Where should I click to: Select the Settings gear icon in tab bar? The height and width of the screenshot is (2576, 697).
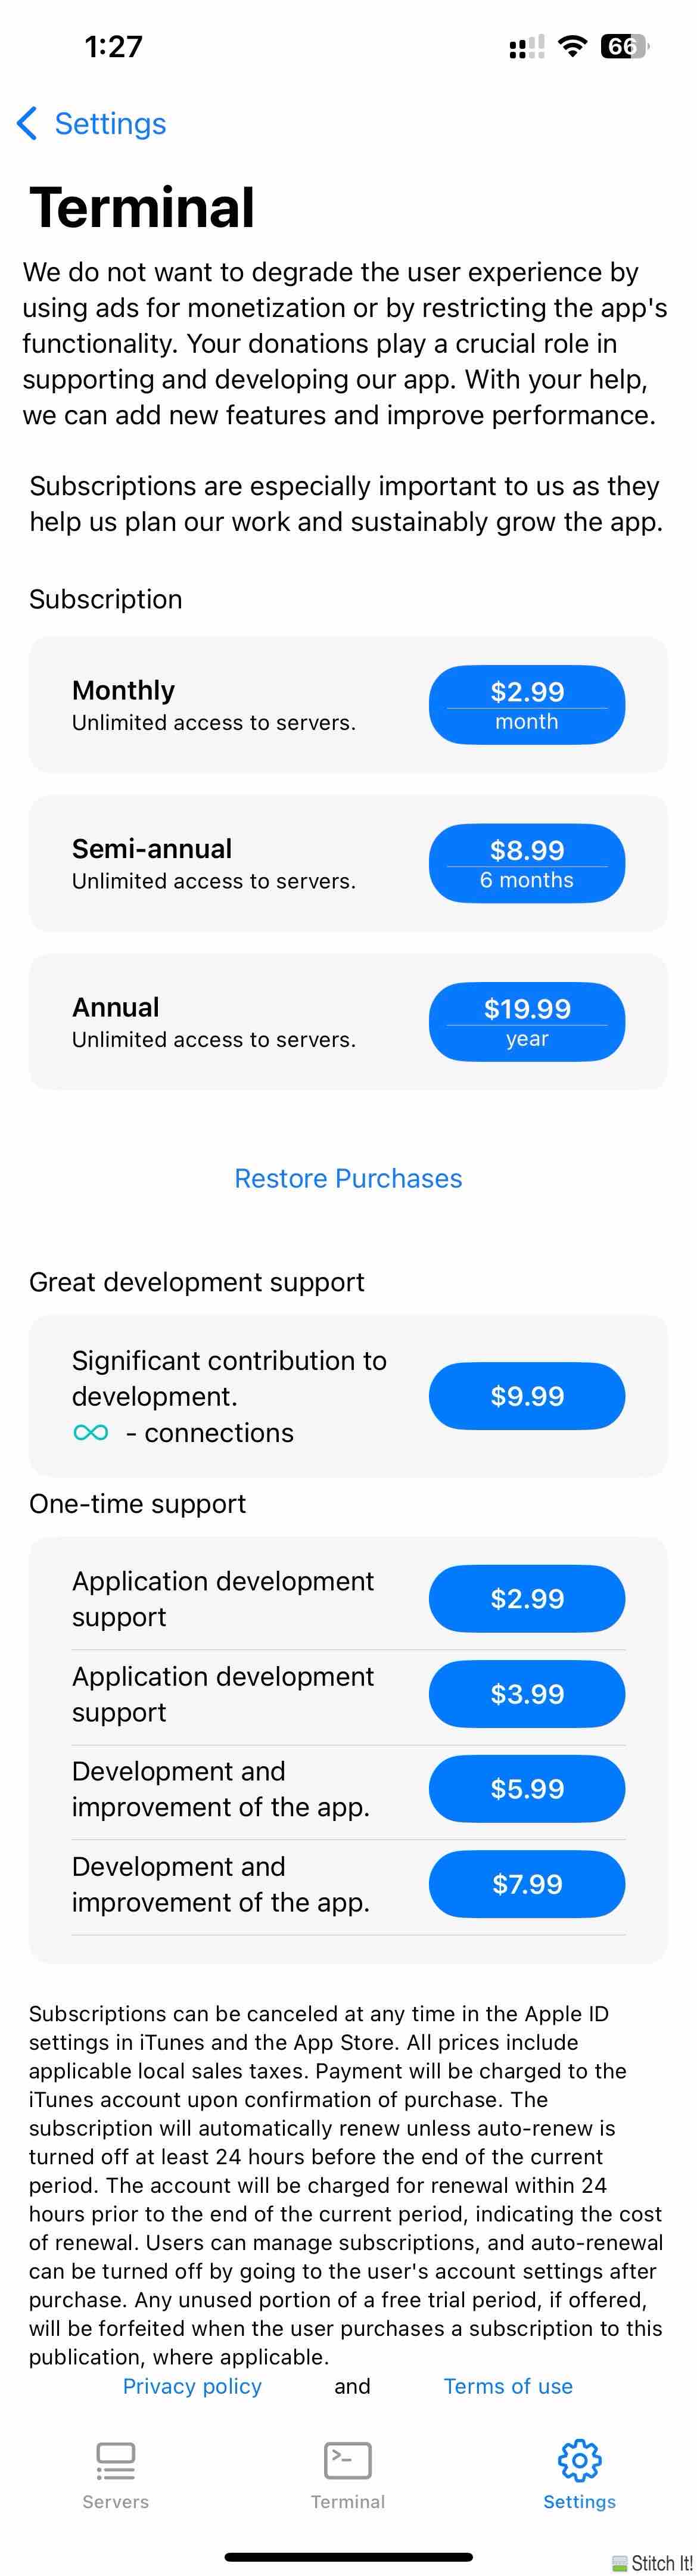point(579,2460)
